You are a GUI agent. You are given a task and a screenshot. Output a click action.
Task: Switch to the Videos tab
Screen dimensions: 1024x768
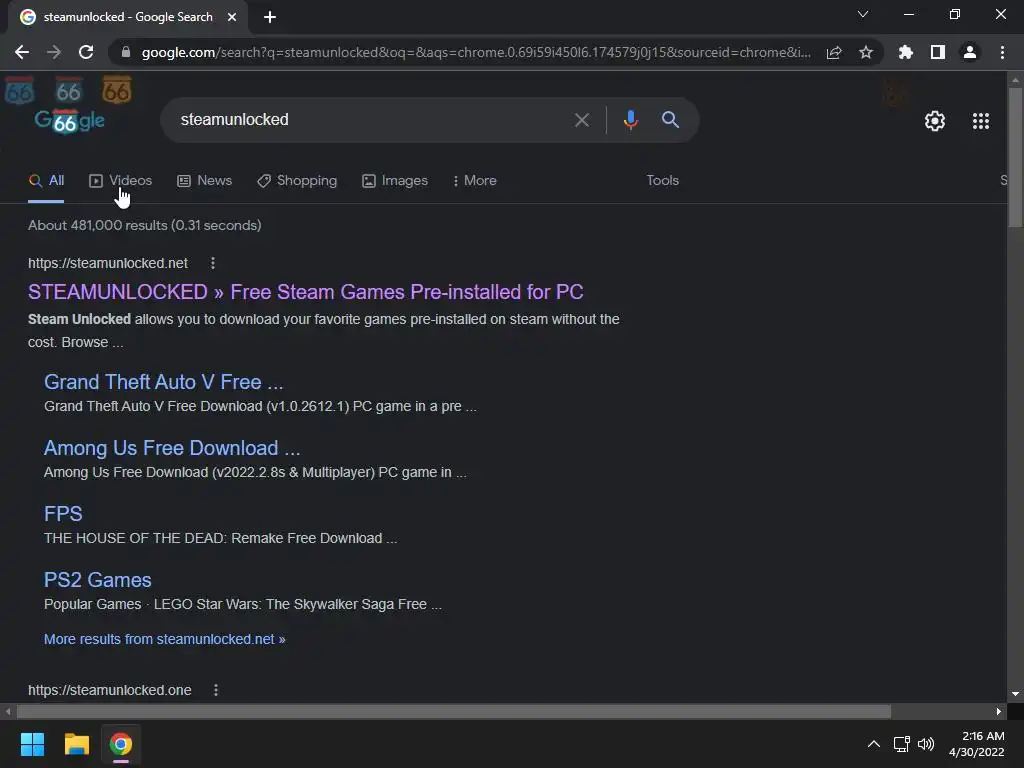pyautogui.click(x=121, y=181)
